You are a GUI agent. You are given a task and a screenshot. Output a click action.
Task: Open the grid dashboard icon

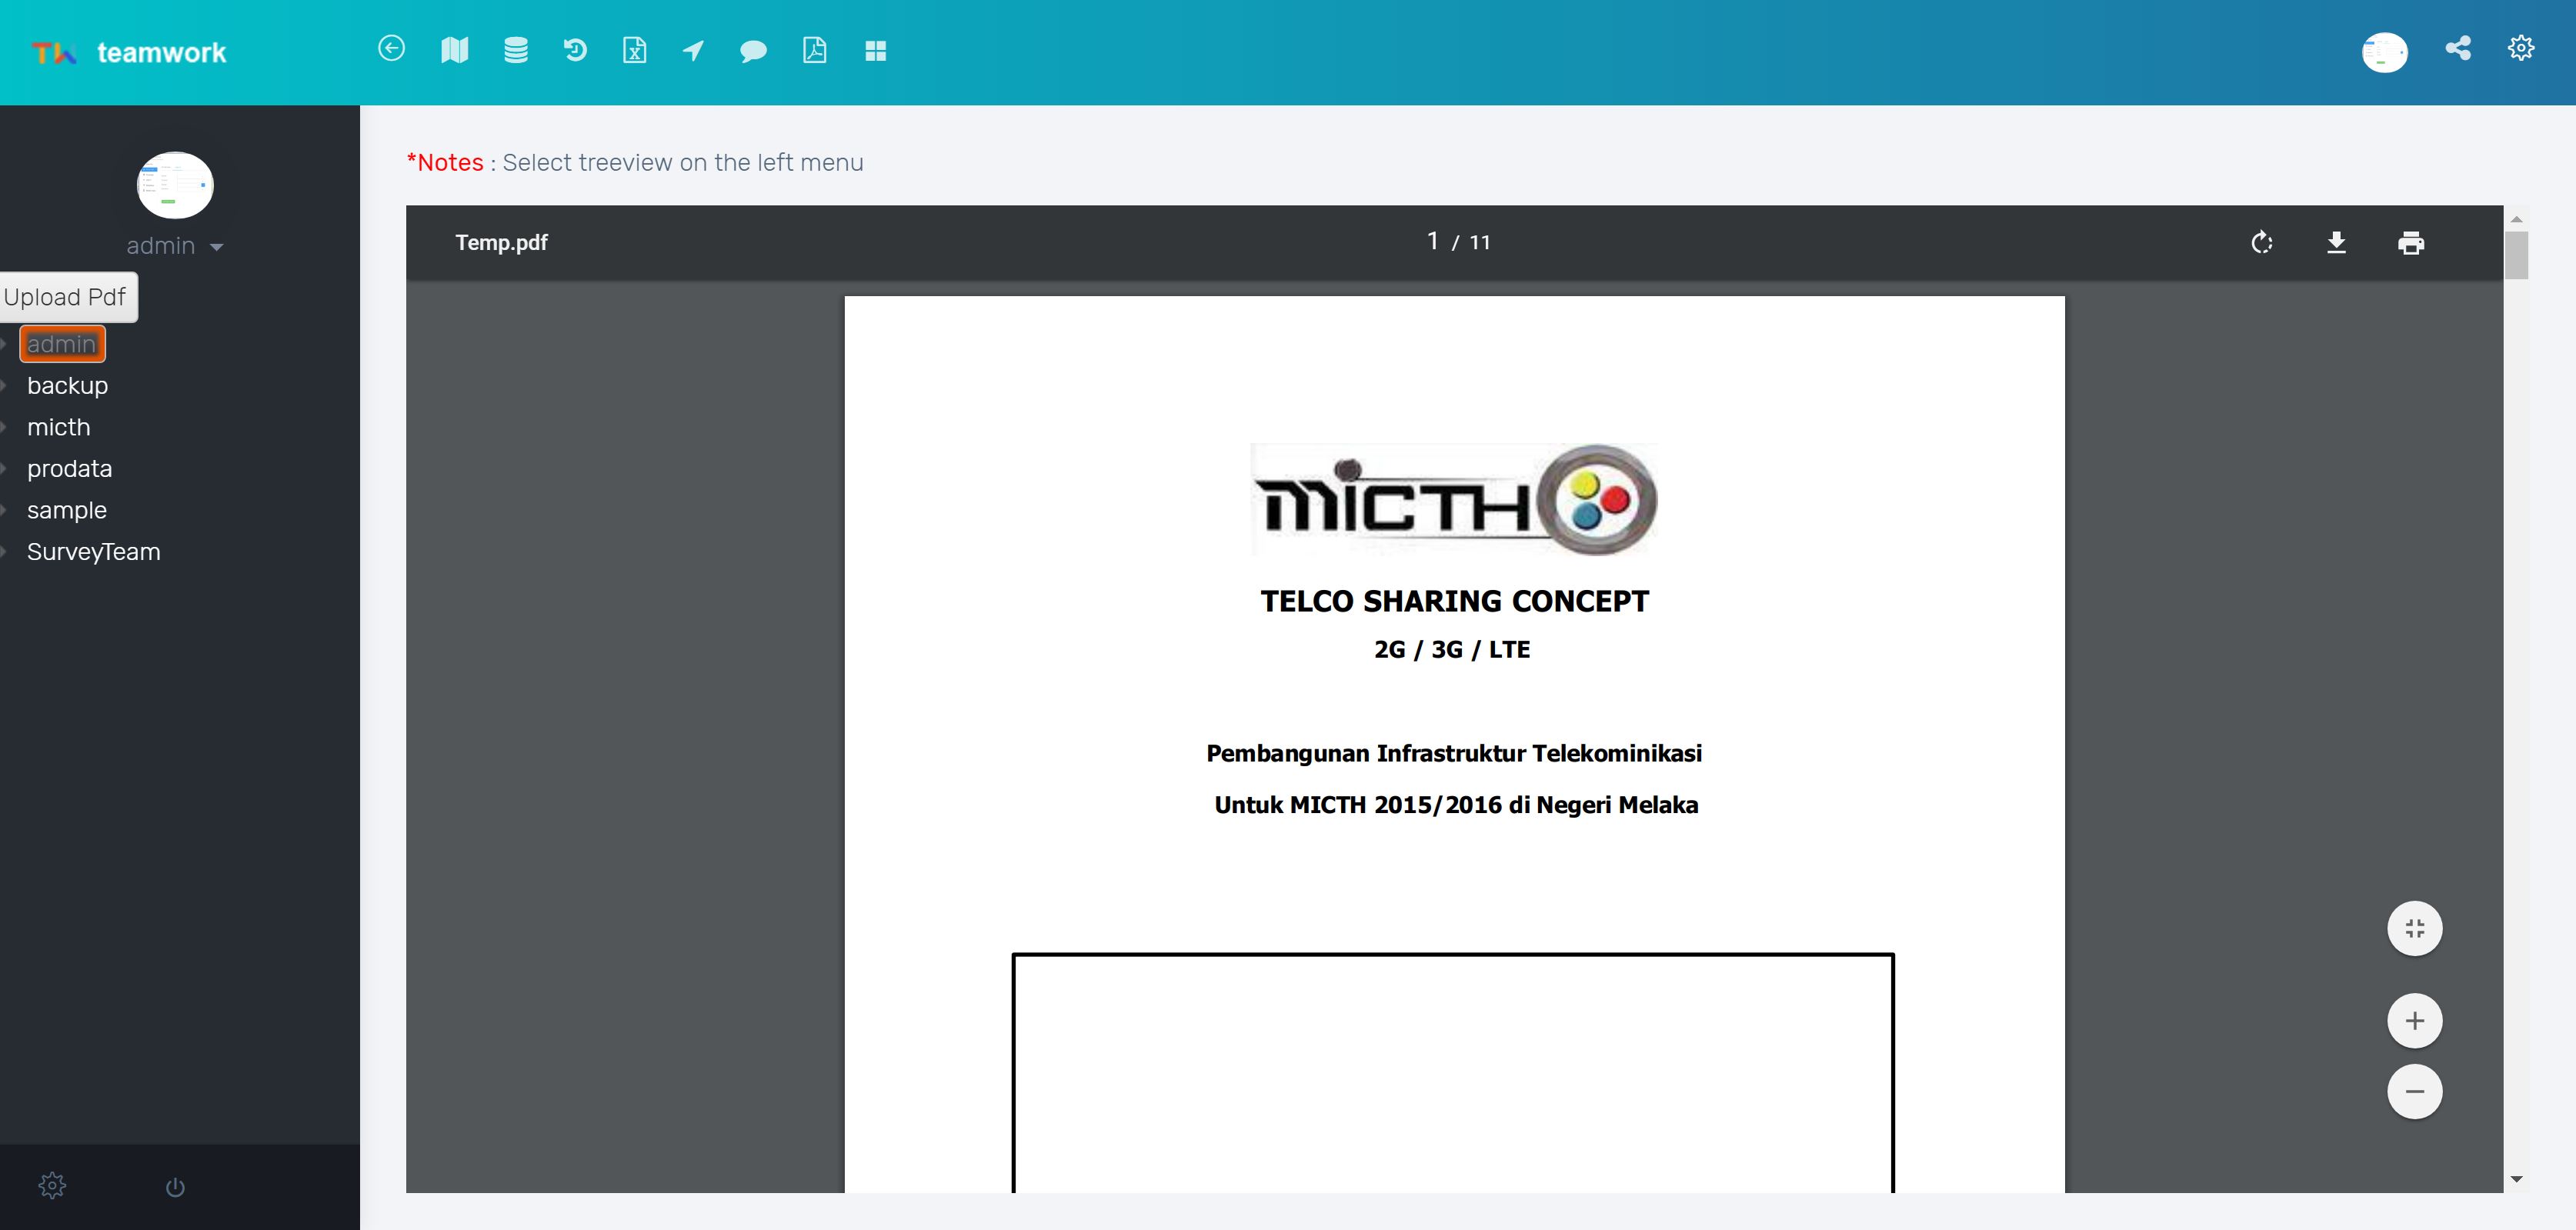875,51
